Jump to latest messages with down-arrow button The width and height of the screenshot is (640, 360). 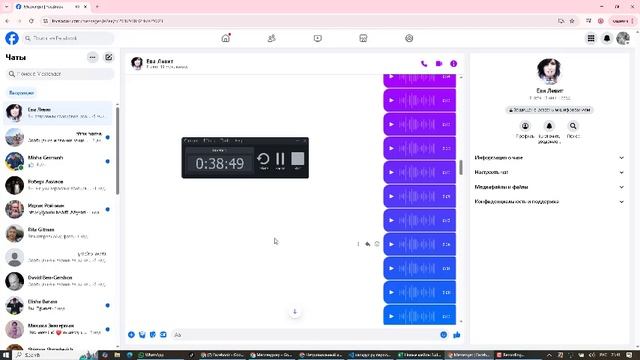(x=295, y=312)
